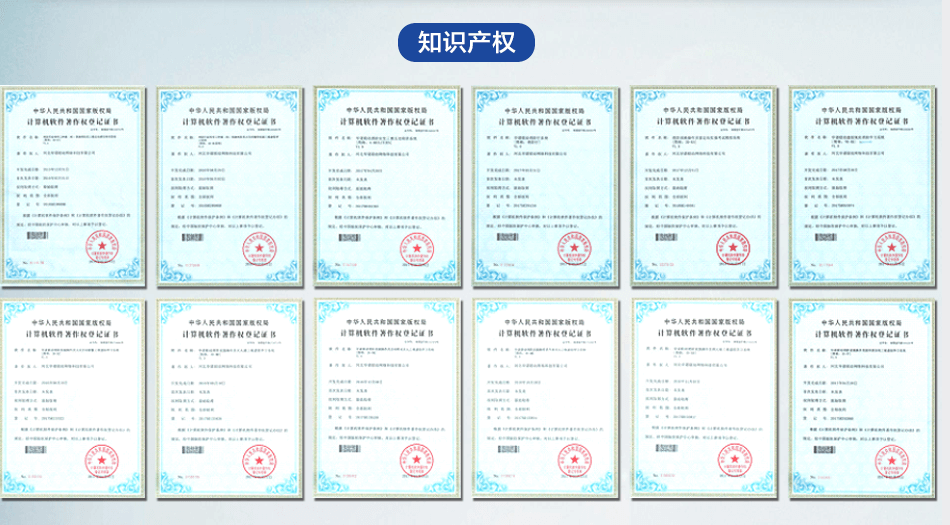Image resolution: width=950 pixels, height=525 pixels.
Task: View fifth certificate in bottom row
Action: (704, 400)
